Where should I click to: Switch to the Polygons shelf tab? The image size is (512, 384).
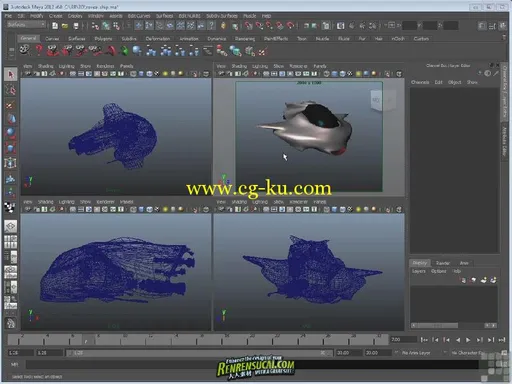(103, 39)
